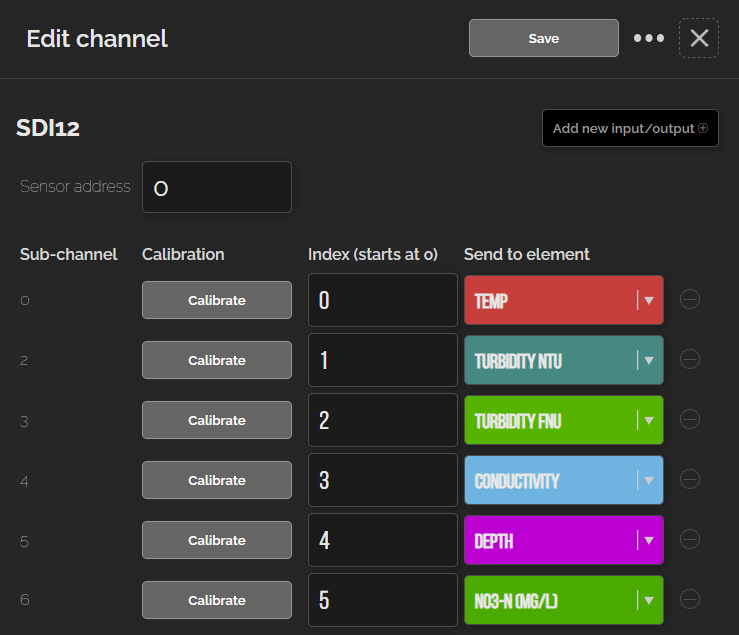Image resolution: width=739 pixels, height=635 pixels.
Task: Open the Turbidity NTU element dropdown
Action: pos(564,360)
